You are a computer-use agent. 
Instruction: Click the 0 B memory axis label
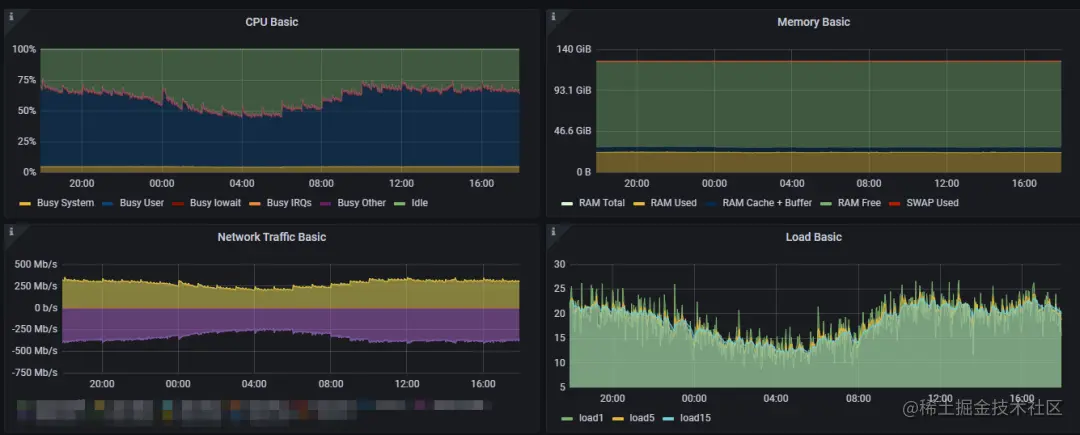[583, 172]
